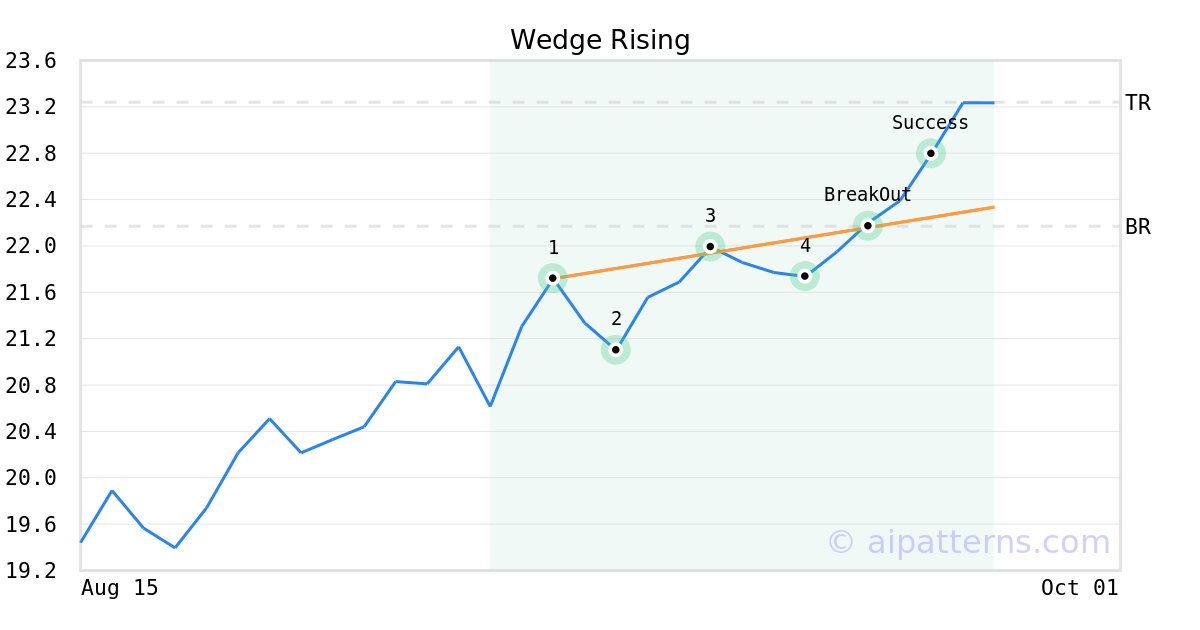
Task: Open the aipatterns.com watermark link
Action: coord(968,543)
